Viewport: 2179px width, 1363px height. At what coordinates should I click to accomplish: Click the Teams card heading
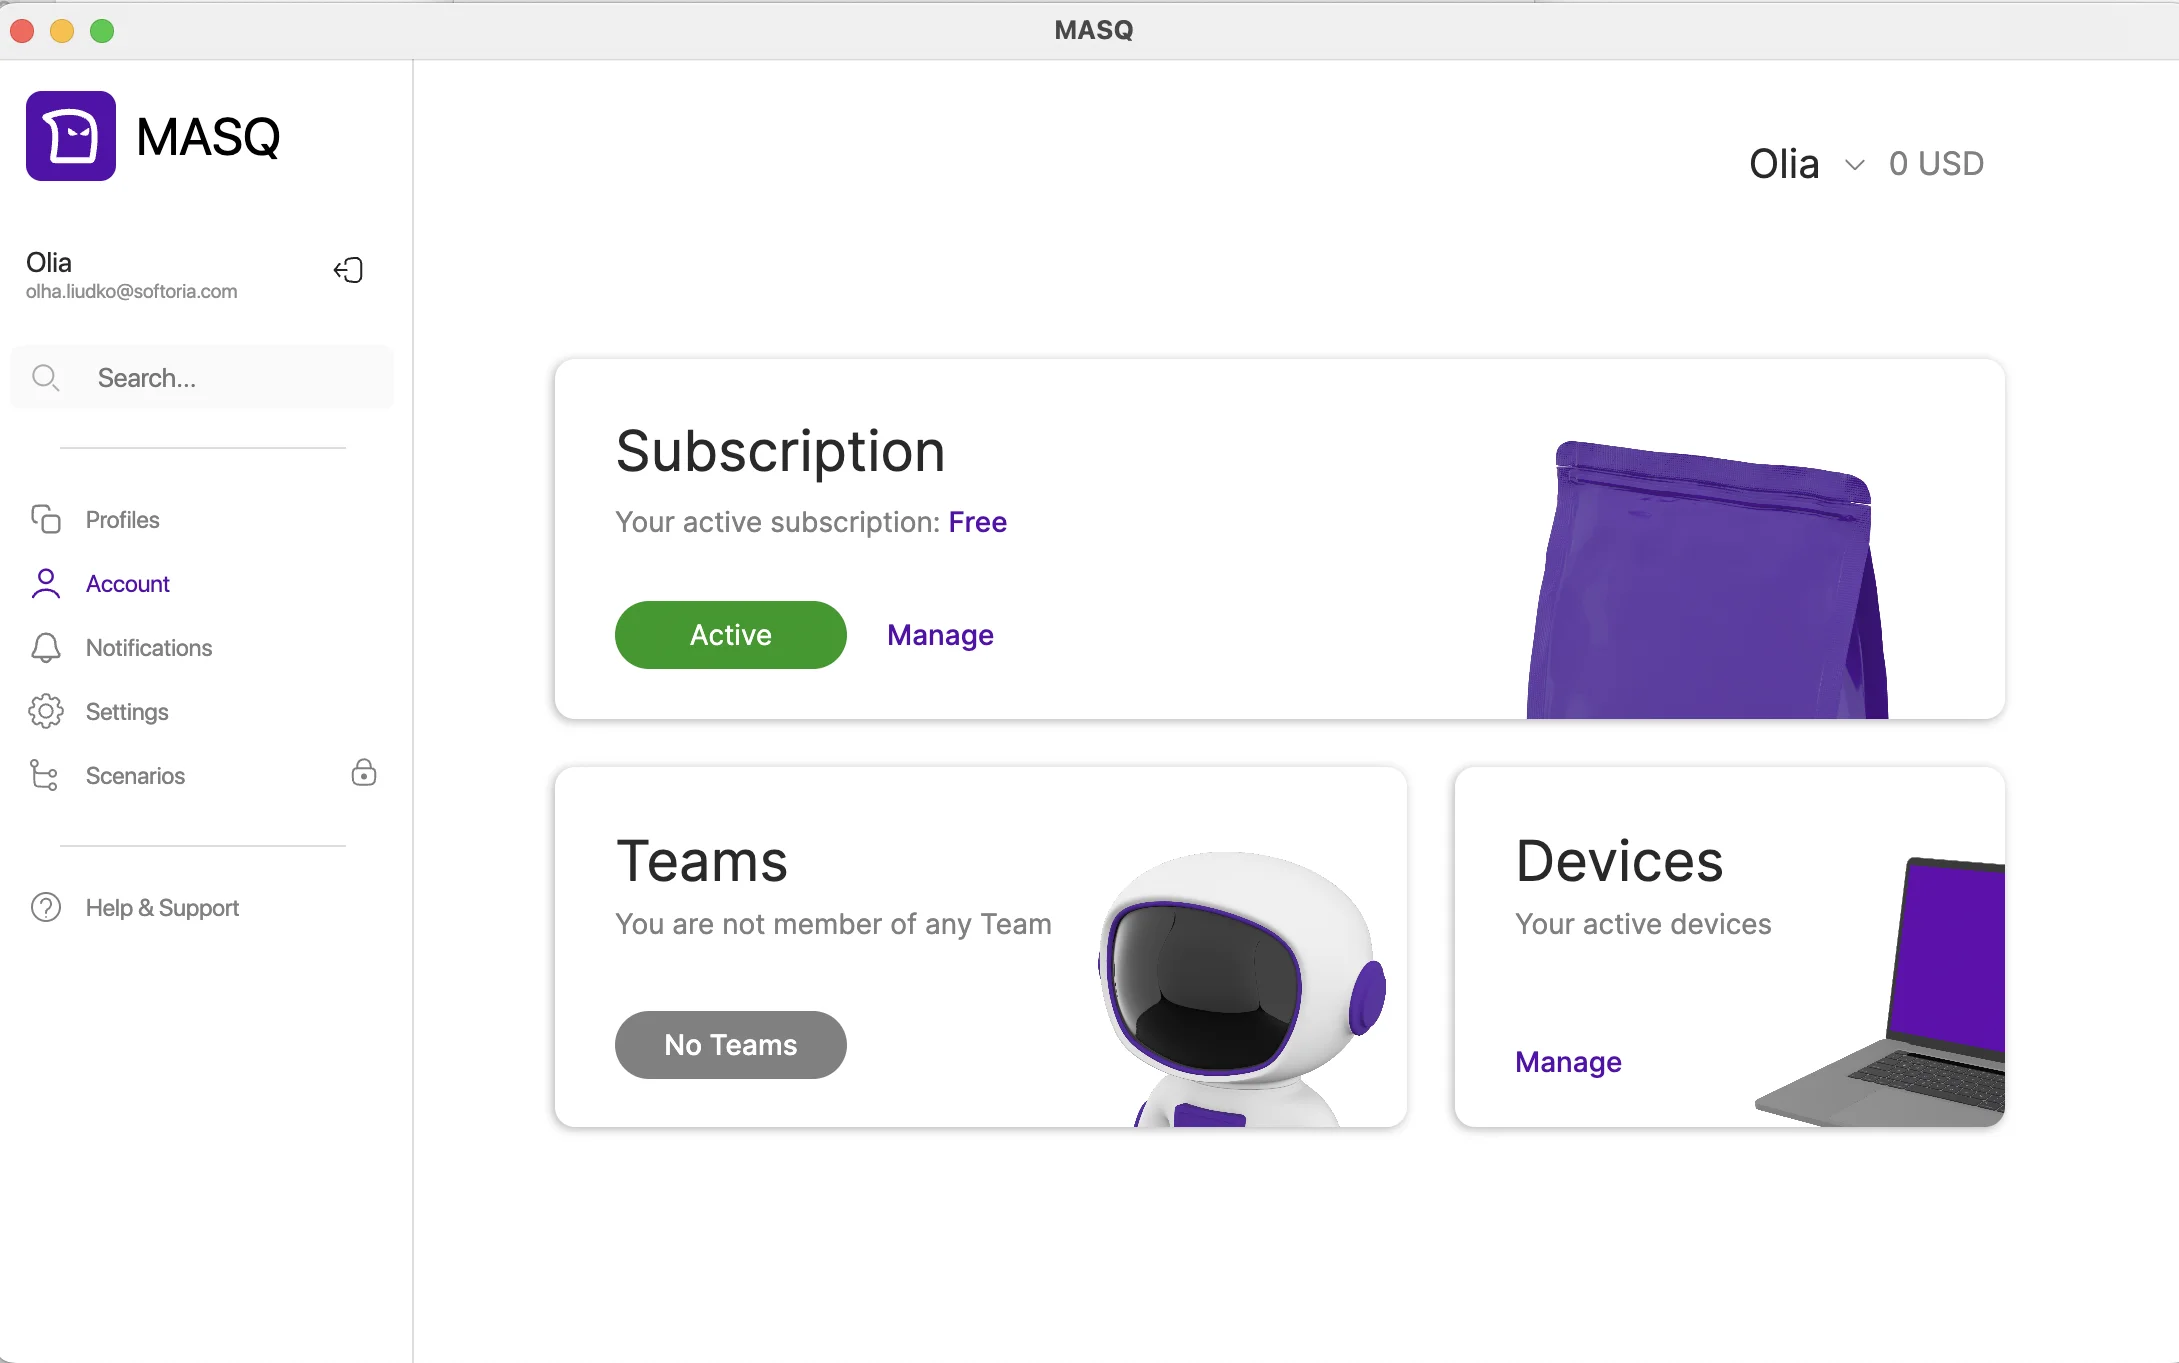pos(702,861)
